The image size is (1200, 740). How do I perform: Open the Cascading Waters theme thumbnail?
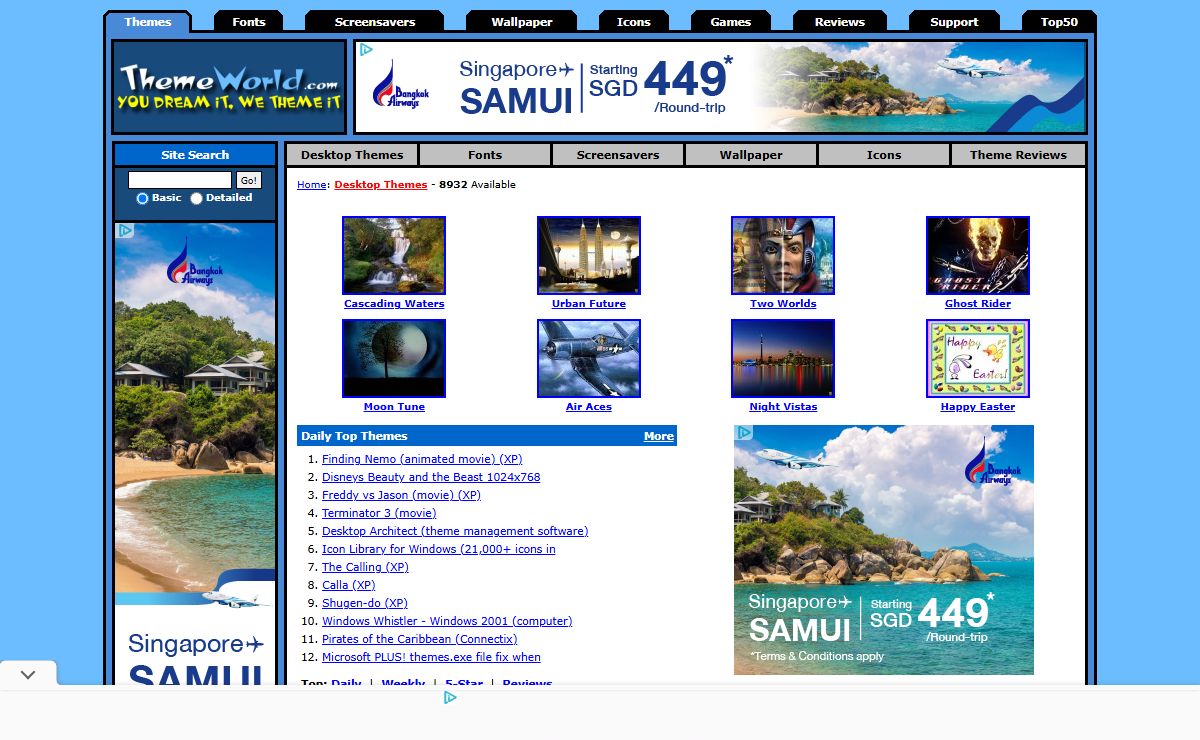click(x=393, y=255)
